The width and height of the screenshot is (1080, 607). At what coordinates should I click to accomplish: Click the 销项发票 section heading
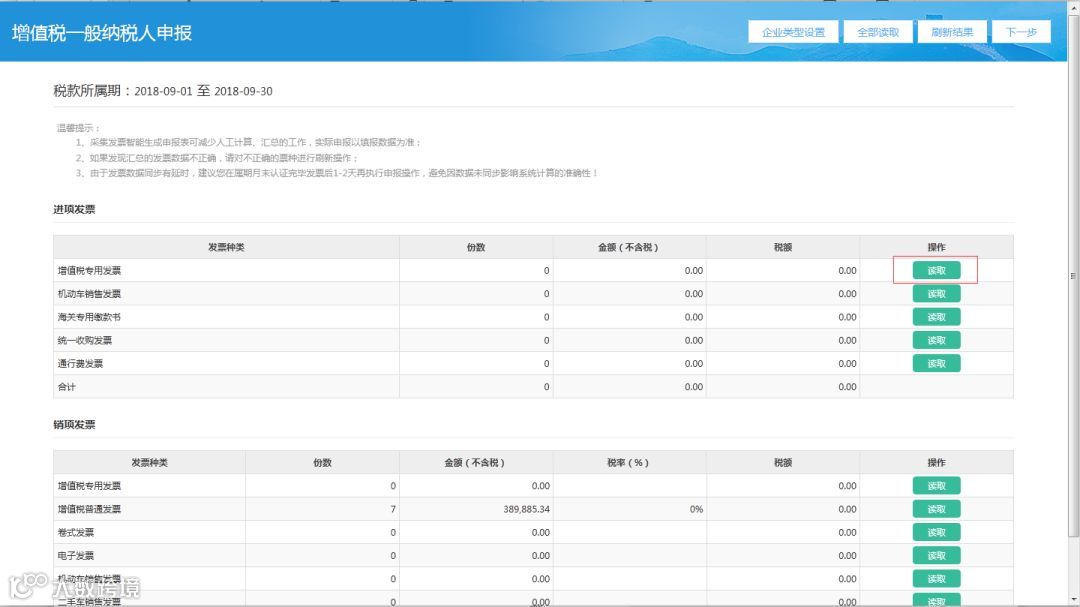[74, 424]
